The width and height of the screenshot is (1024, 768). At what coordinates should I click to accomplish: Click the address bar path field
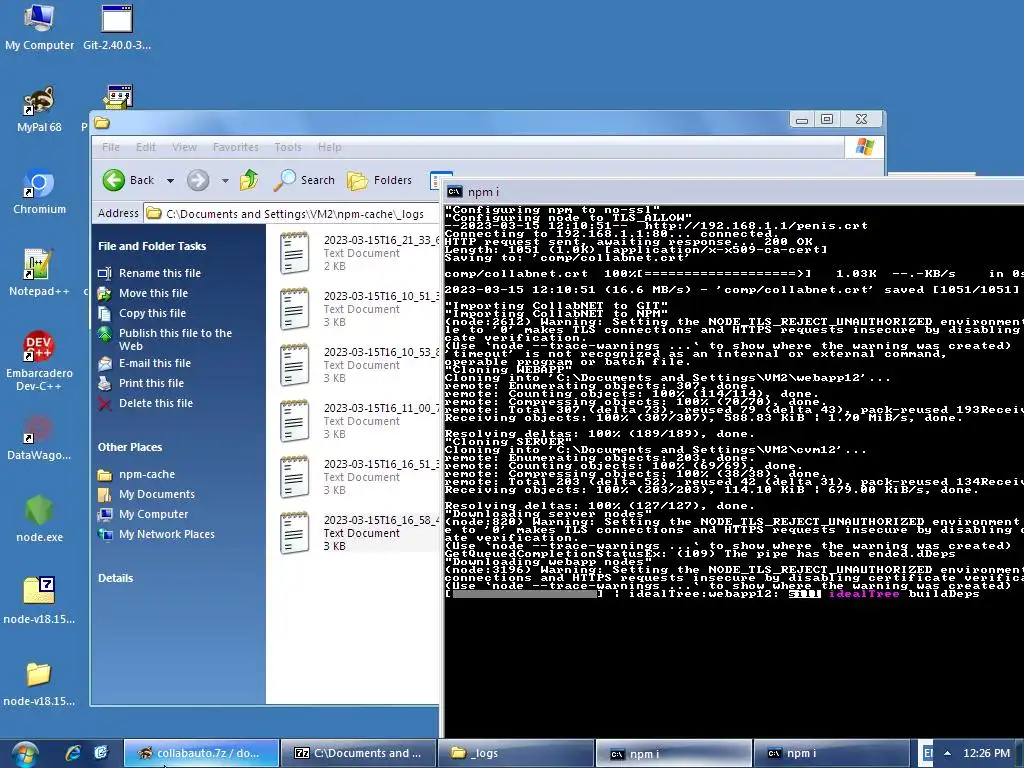coord(292,214)
